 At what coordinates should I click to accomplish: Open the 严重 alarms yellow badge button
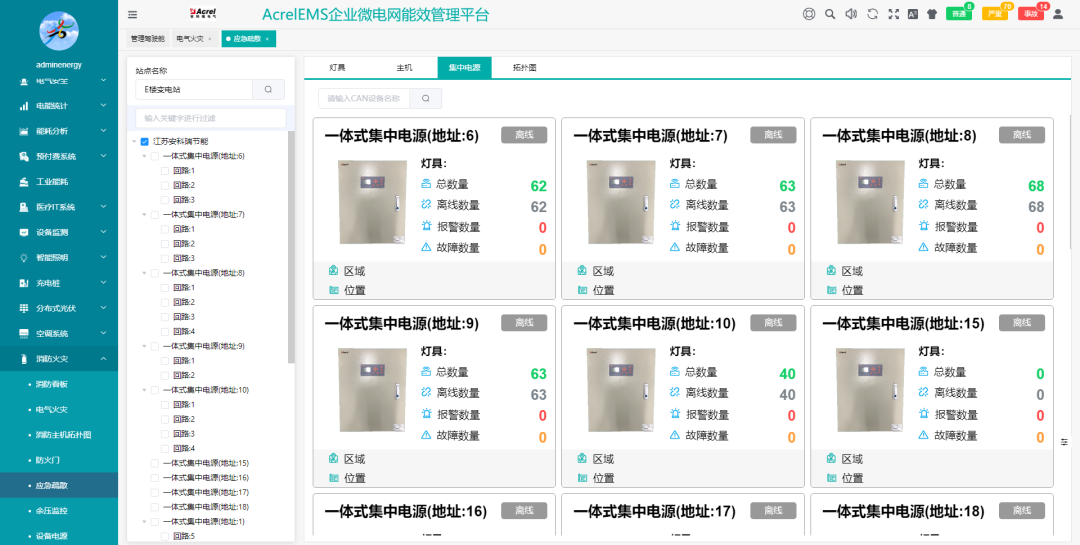pyautogui.click(x=995, y=14)
